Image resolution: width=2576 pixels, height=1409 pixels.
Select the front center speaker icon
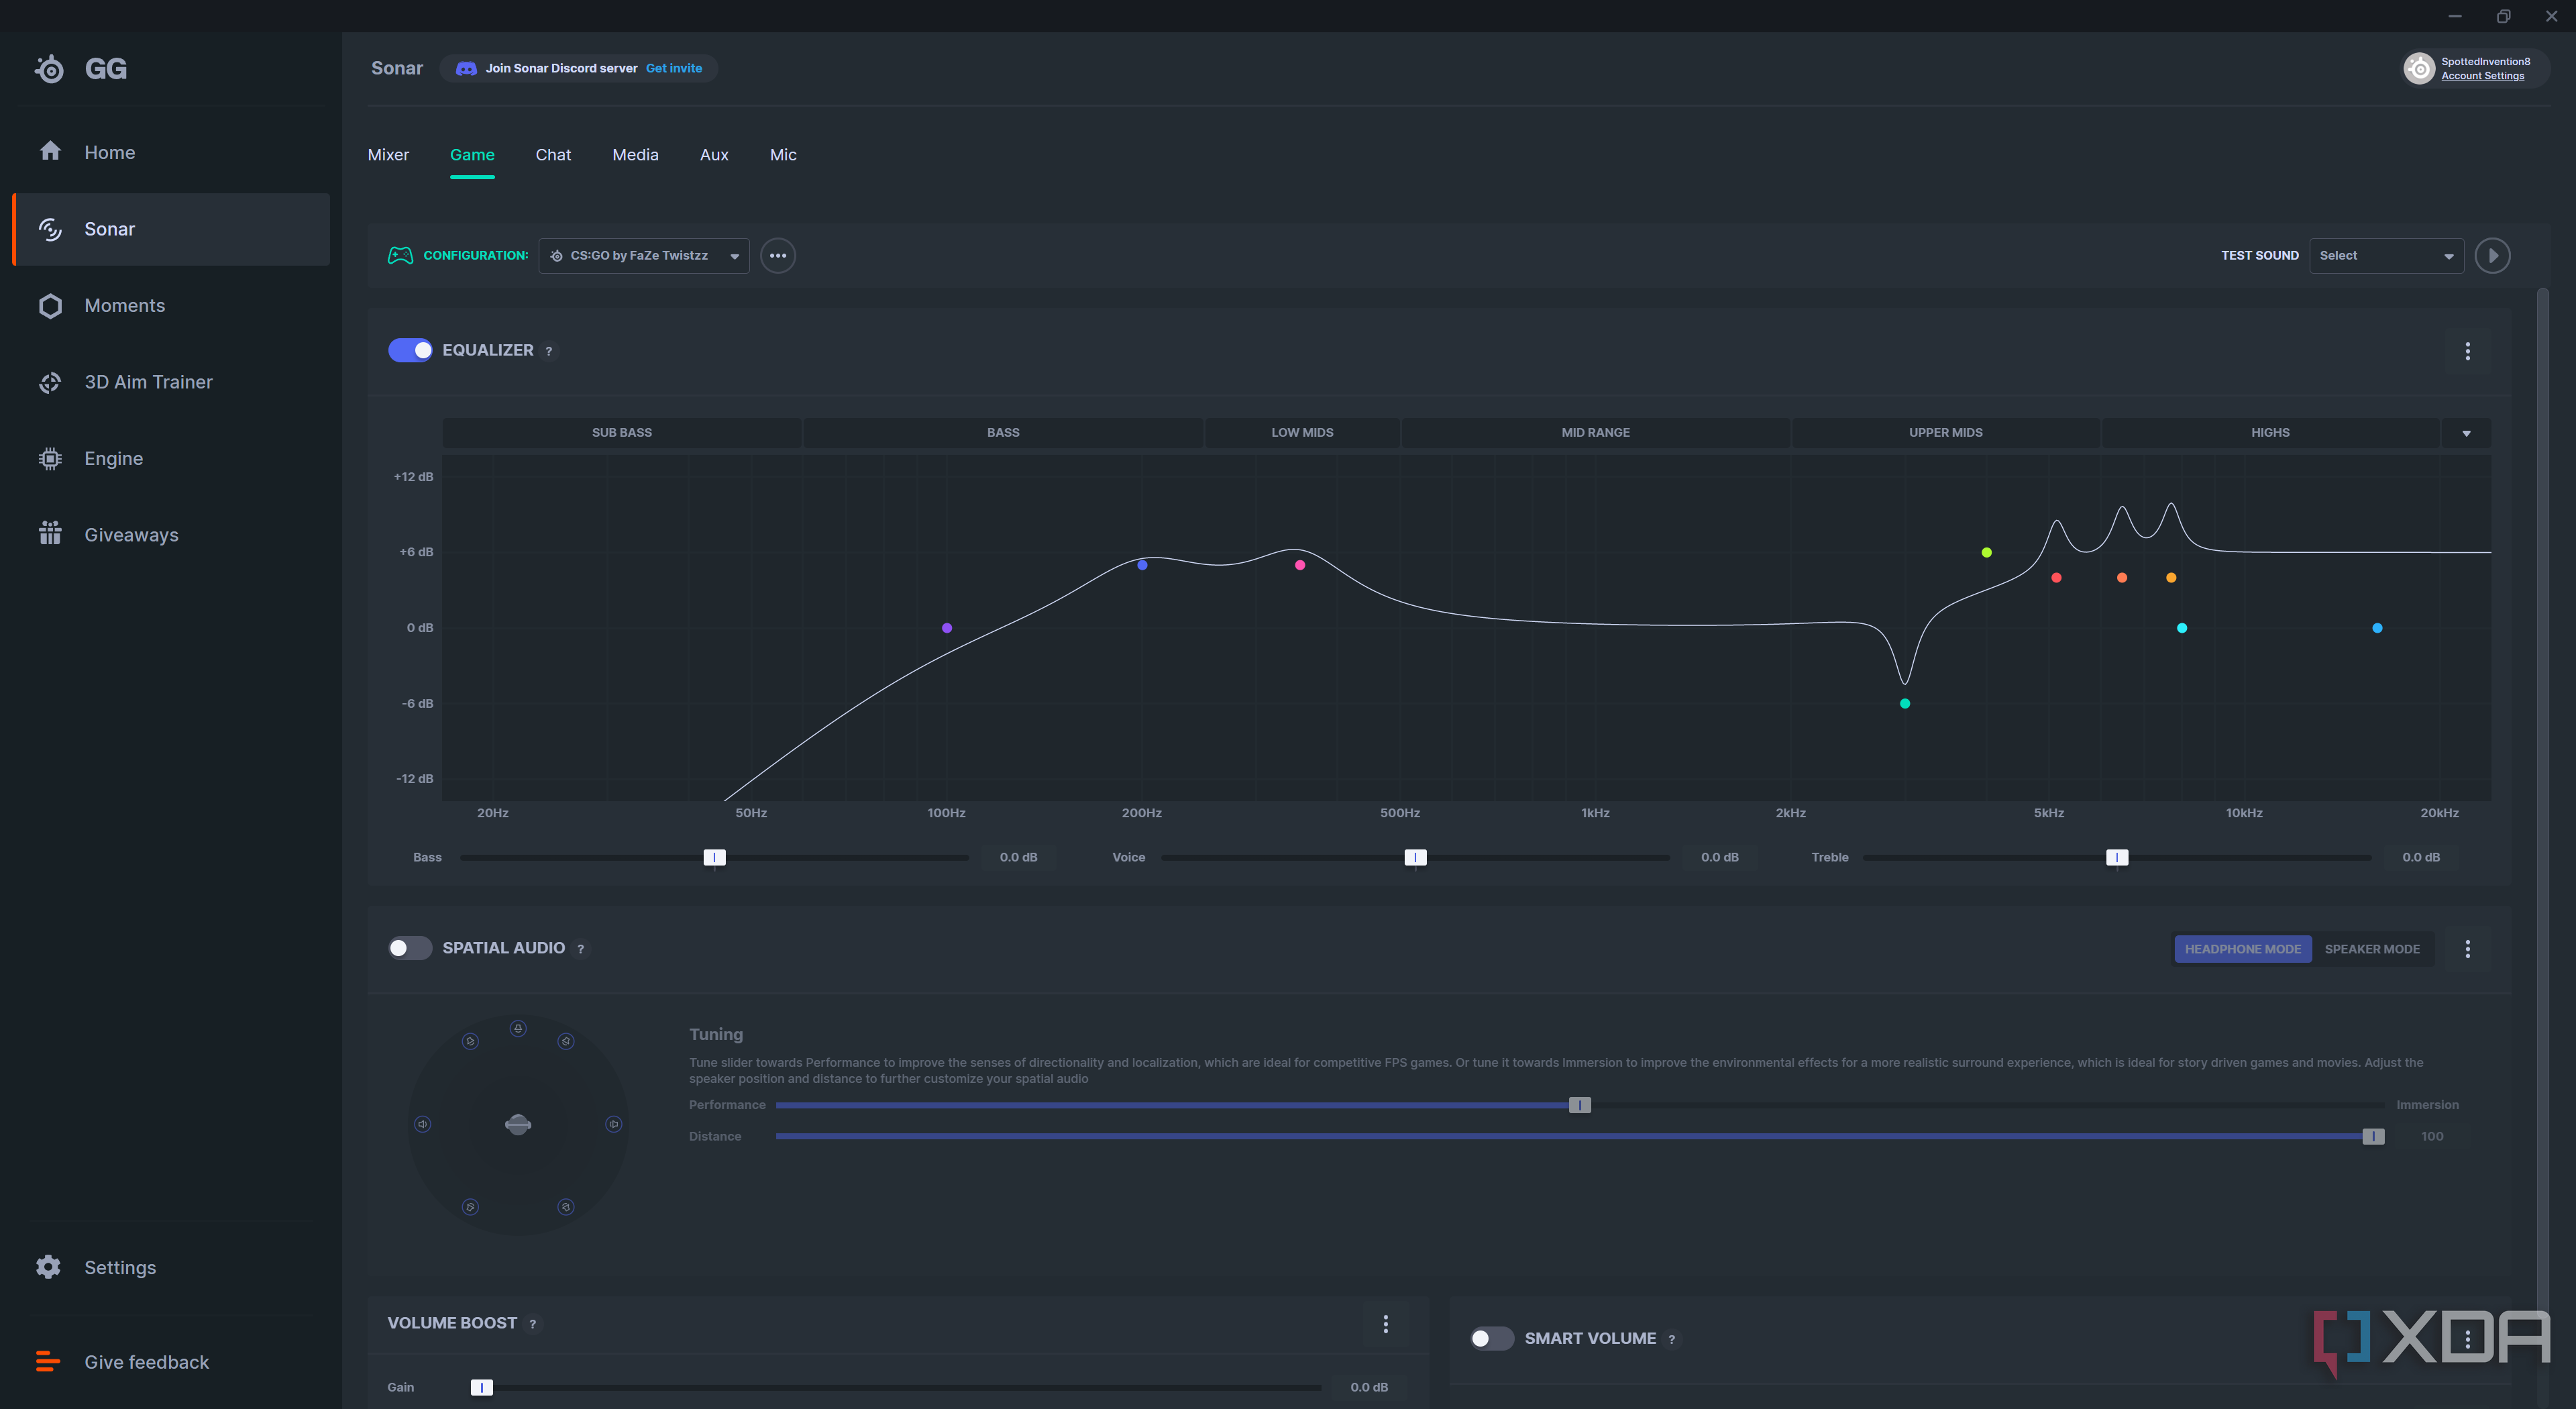(x=518, y=1028)
